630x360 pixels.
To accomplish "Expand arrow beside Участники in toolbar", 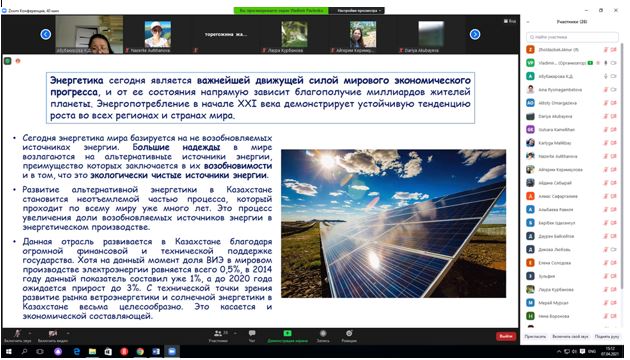I will pyautogui.click(x=235, y=333).
